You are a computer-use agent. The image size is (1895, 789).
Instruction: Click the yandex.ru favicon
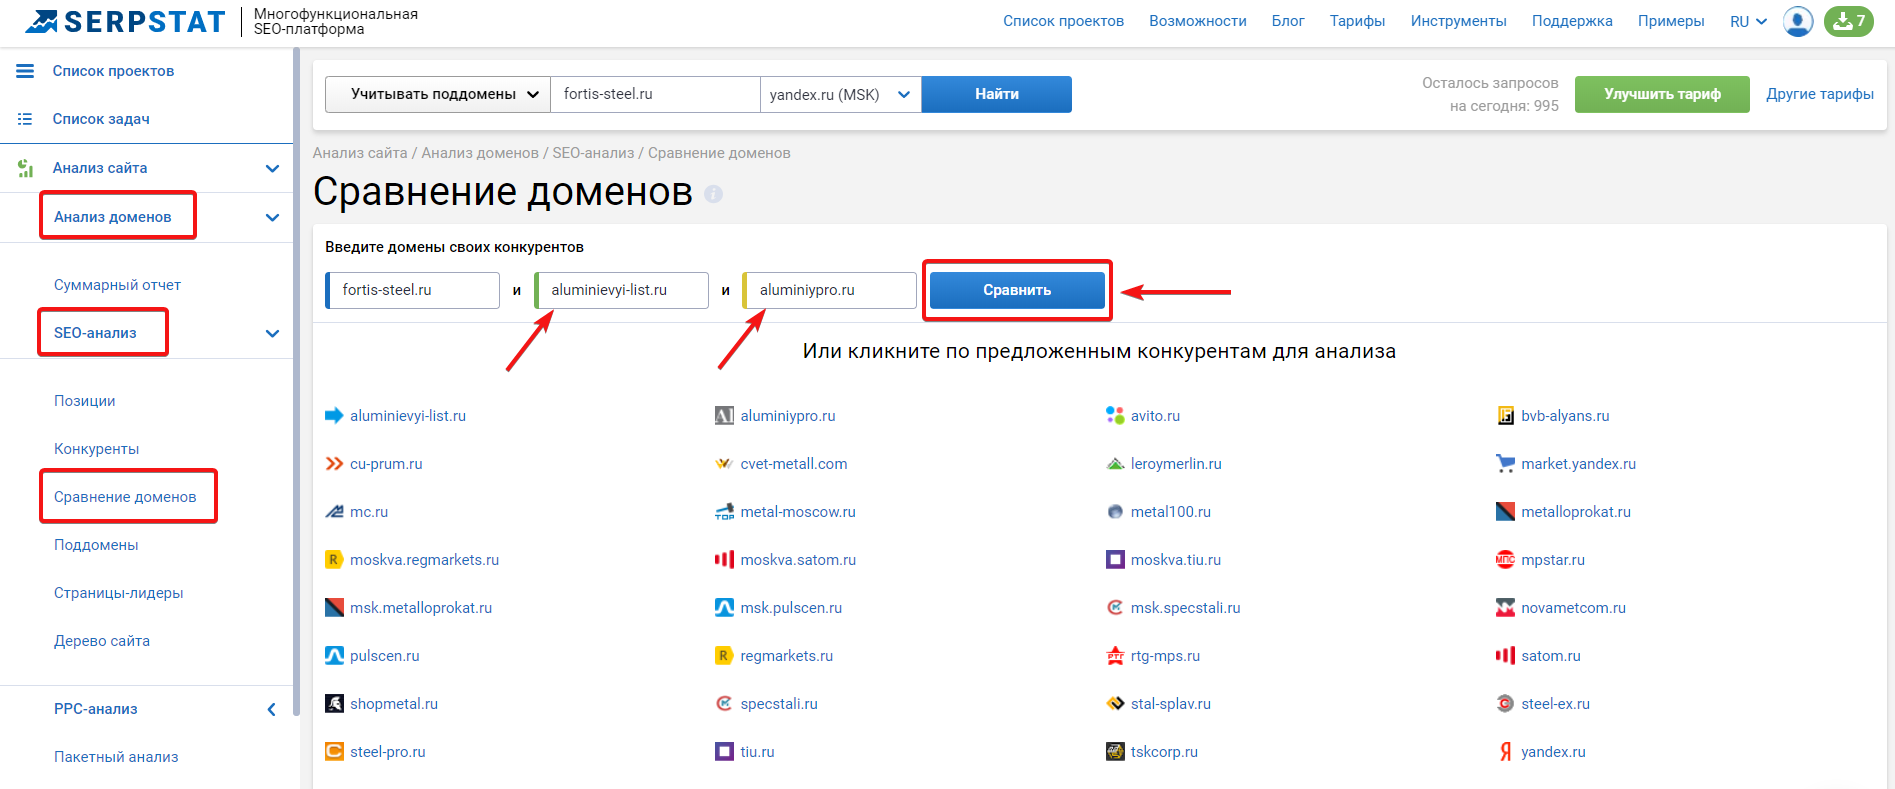tap(1506, 751)
